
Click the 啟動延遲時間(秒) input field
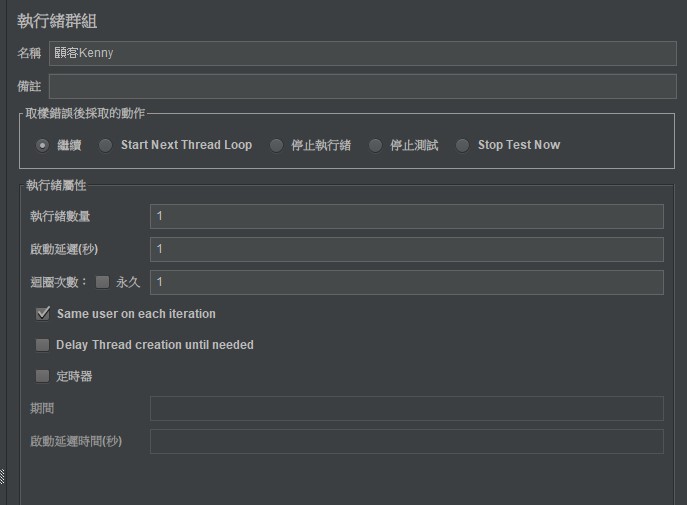point(406,441)
